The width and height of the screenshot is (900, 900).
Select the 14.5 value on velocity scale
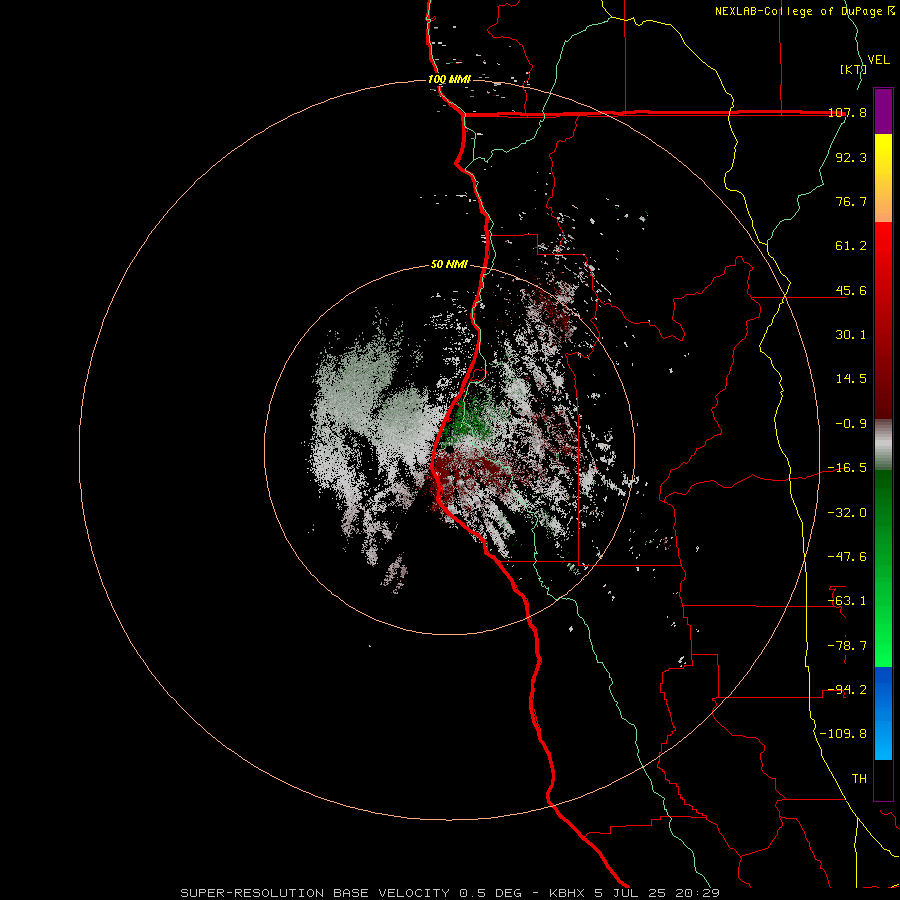pyautogui.click(x=851, y=379)
